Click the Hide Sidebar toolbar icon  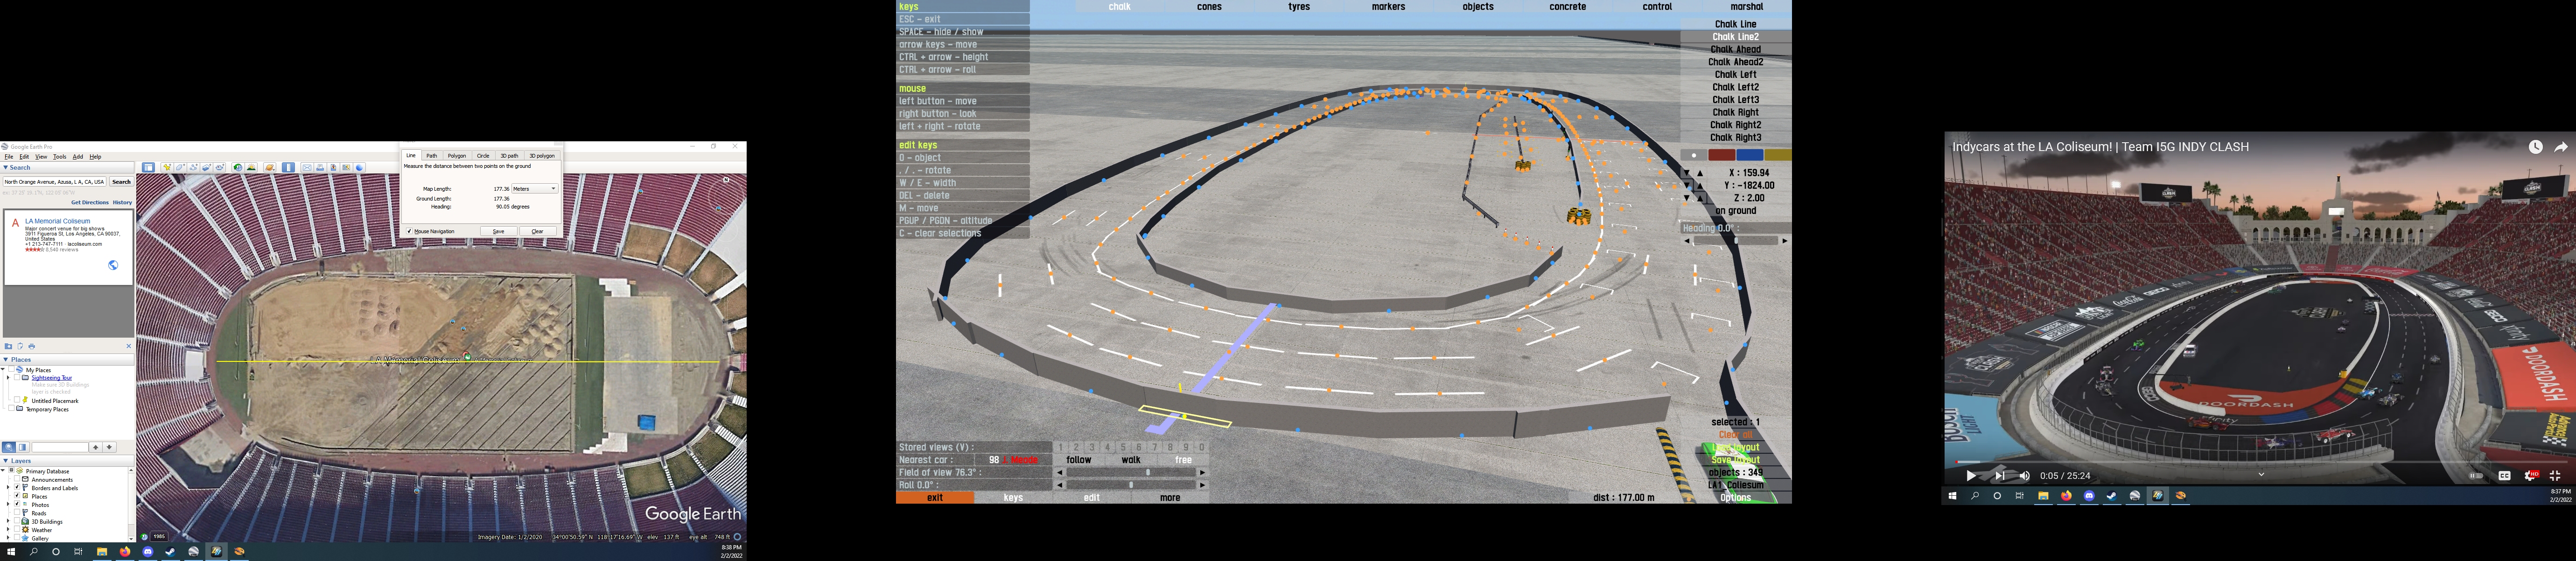click(x=149, y=167)
